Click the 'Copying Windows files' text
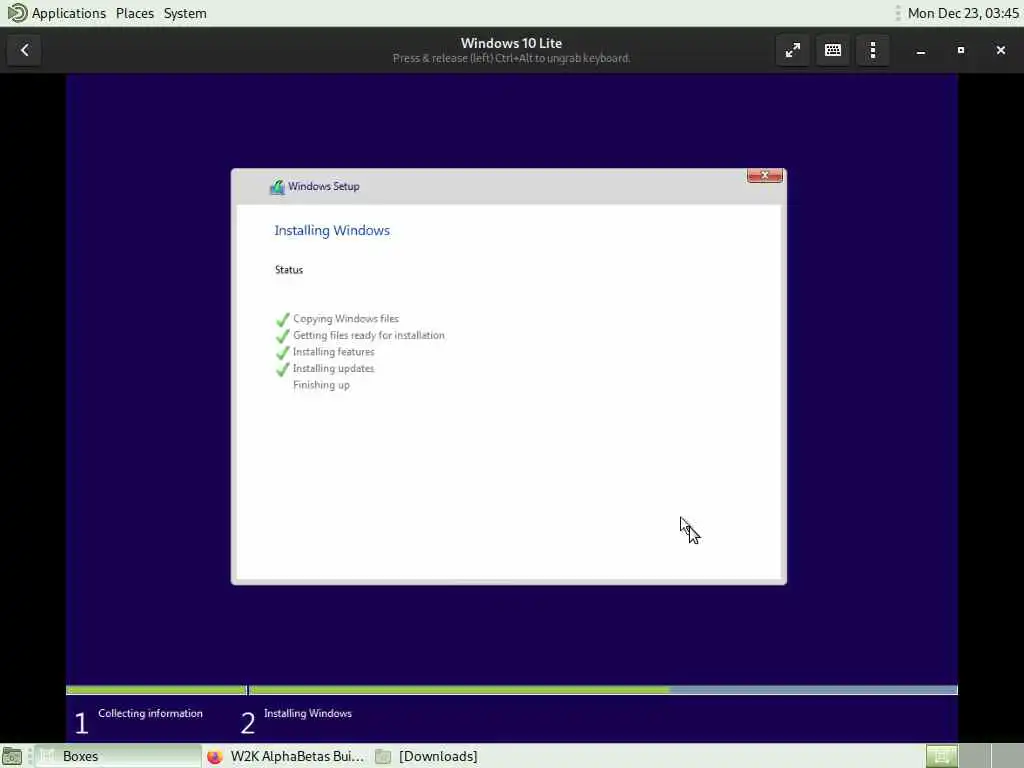1024x768 pixels. coord(345,319)
